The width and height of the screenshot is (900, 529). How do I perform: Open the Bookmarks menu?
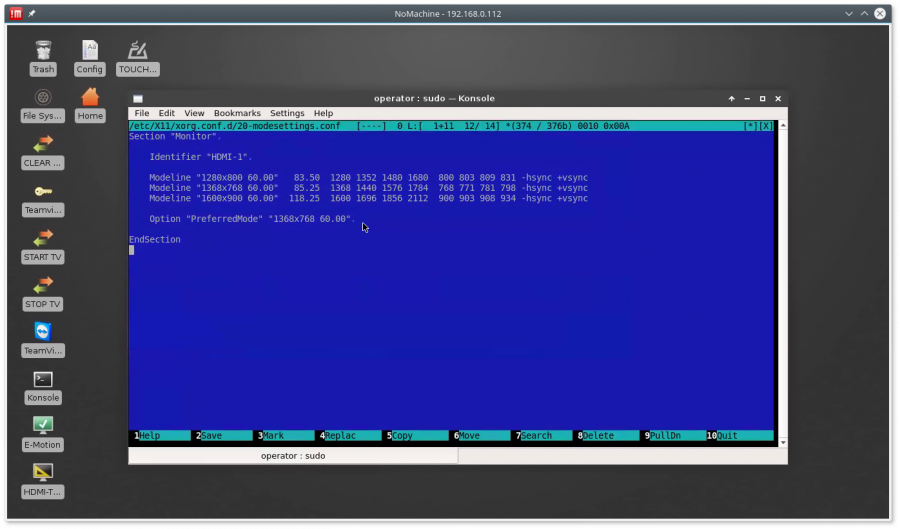point(237,114)
